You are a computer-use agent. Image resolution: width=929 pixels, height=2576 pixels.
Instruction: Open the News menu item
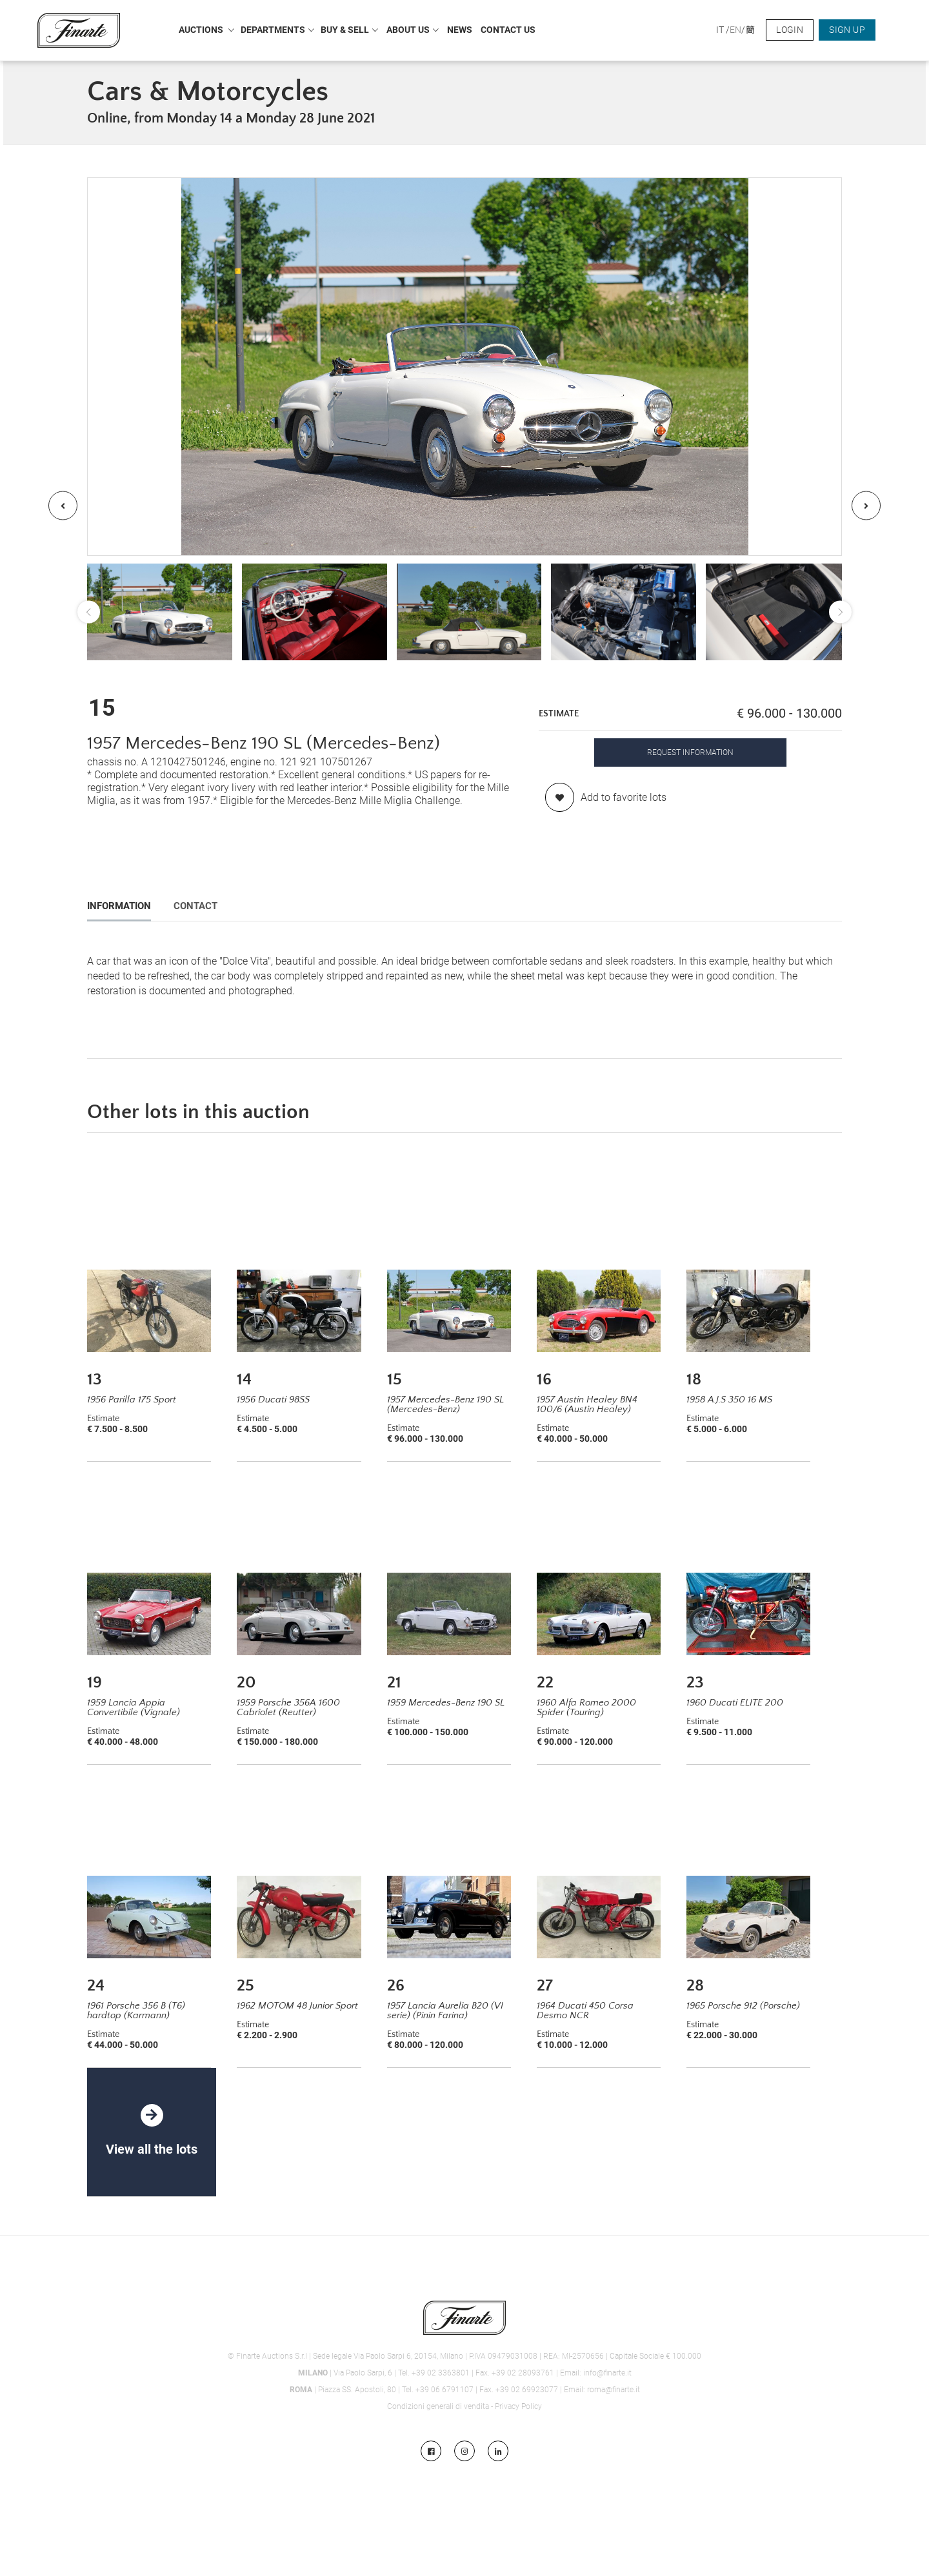(459, 30)
